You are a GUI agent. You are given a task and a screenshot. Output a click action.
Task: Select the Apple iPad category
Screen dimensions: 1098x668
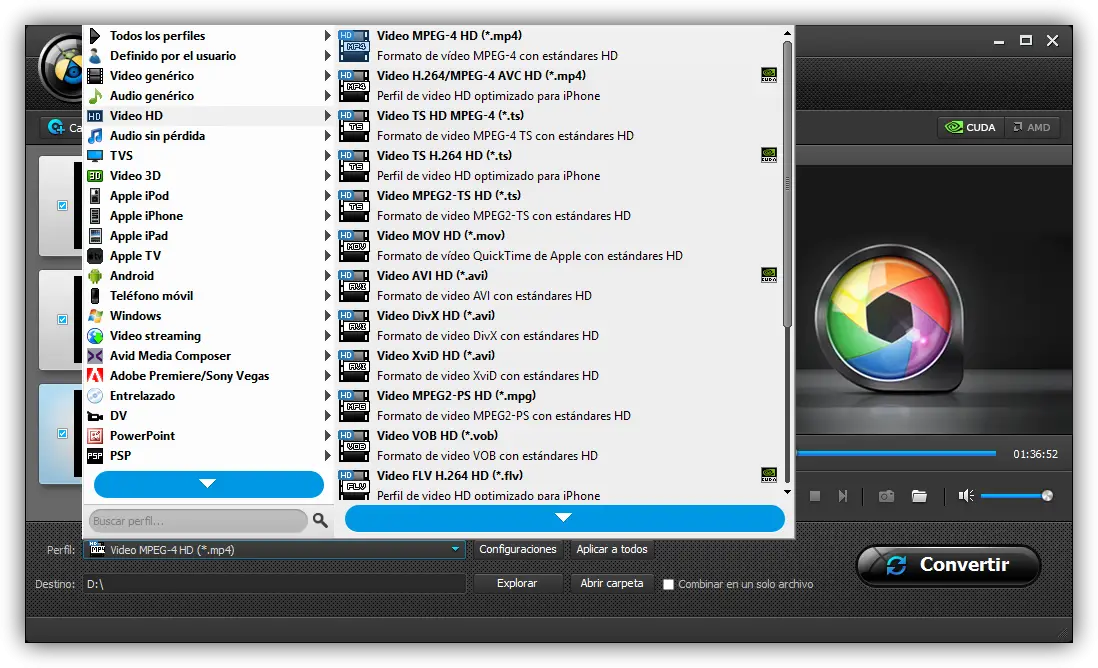point(209,236)
